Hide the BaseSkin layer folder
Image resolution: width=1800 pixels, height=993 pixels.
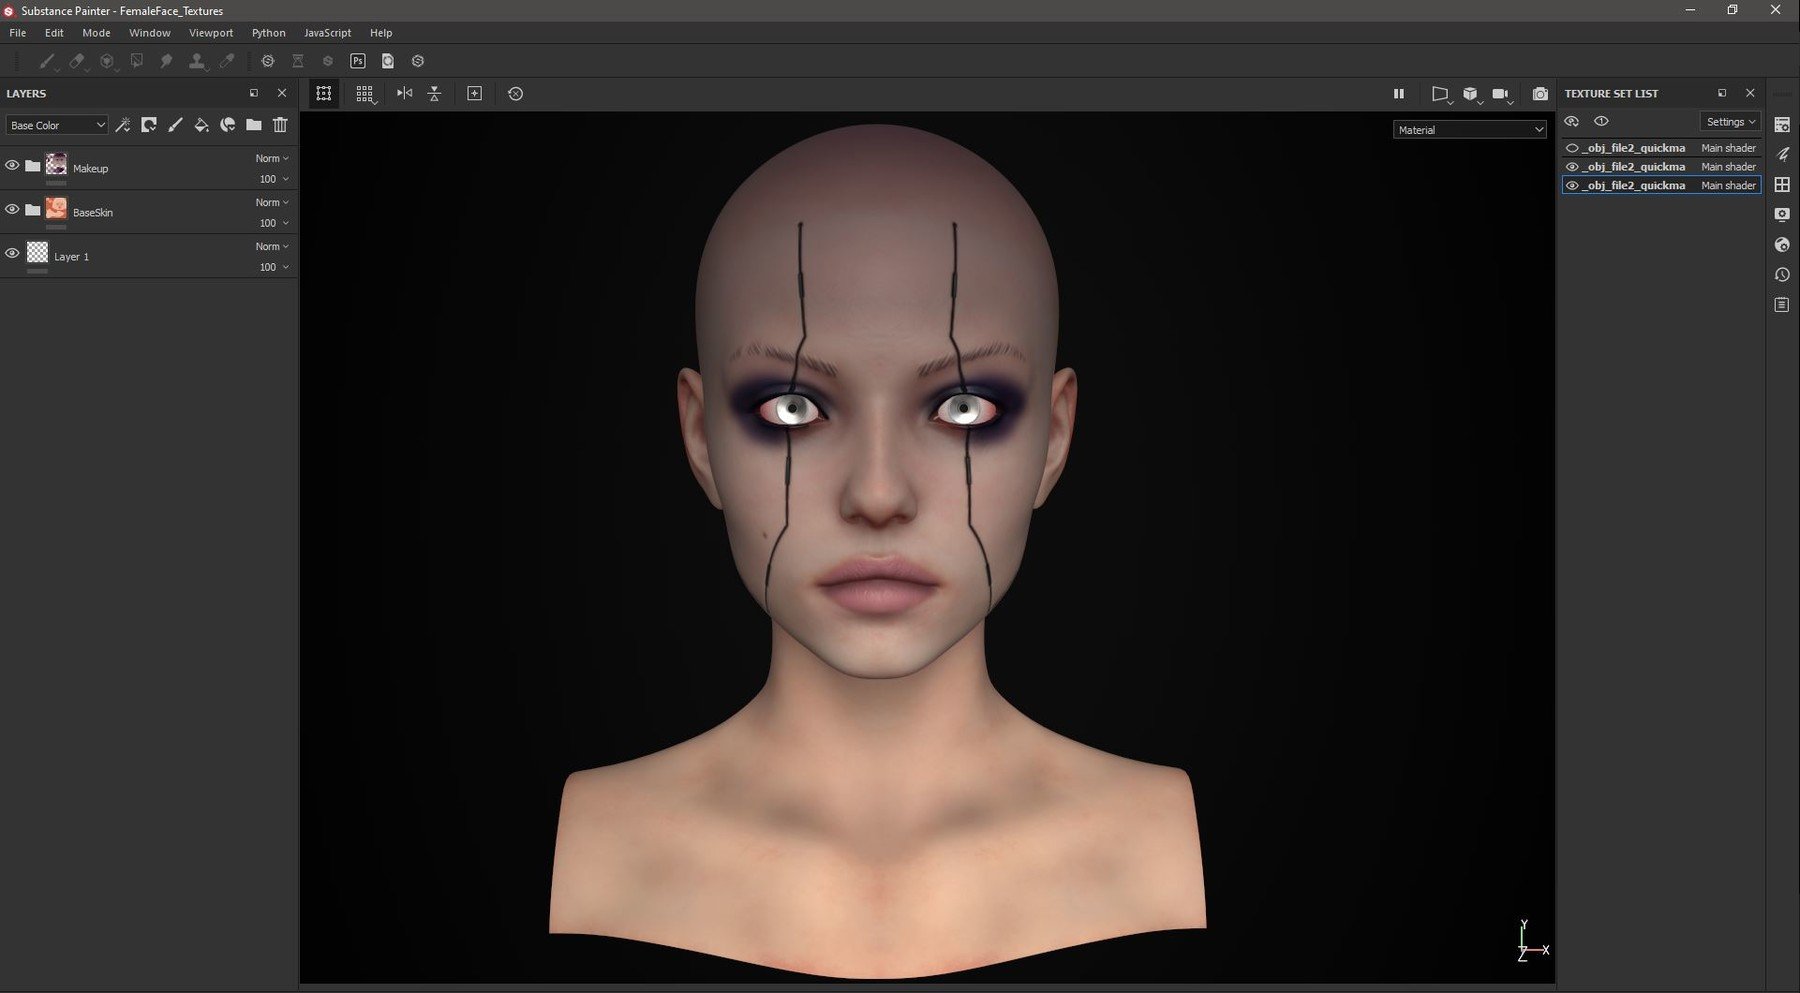[12, 209]
